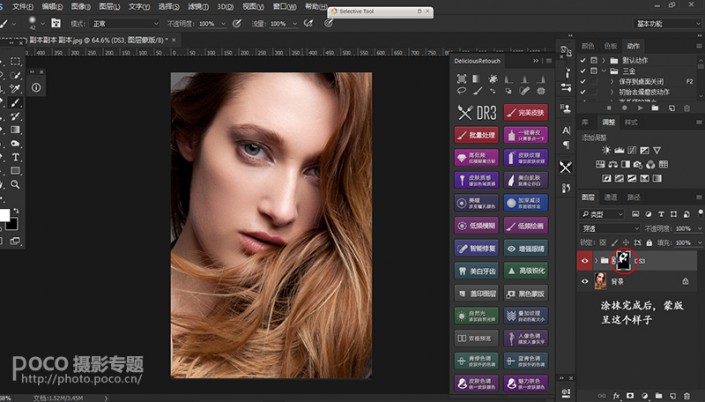Screen dimensions: 705x402
Task: Toggle checkbox for 默认动作 action set
Action: click(583, 59)
